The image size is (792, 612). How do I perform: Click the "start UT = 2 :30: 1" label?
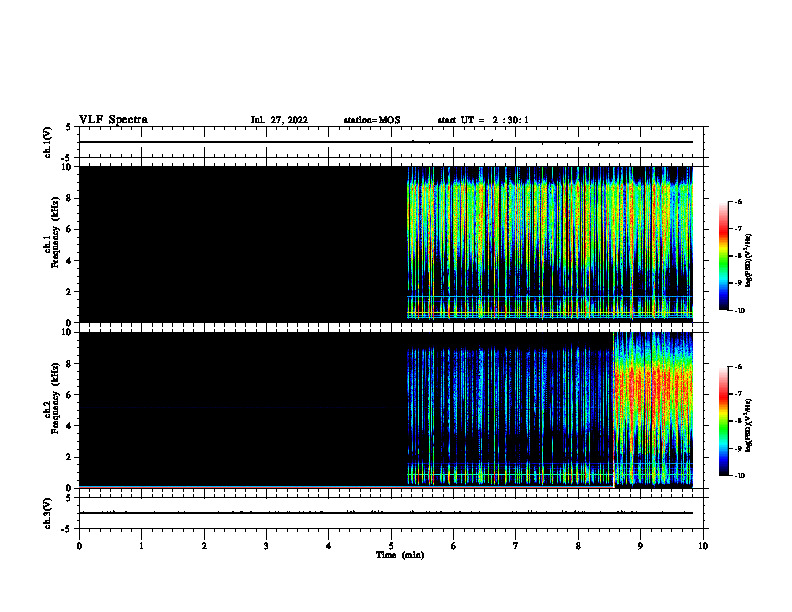pyautogui.click(x=483, y=120)
